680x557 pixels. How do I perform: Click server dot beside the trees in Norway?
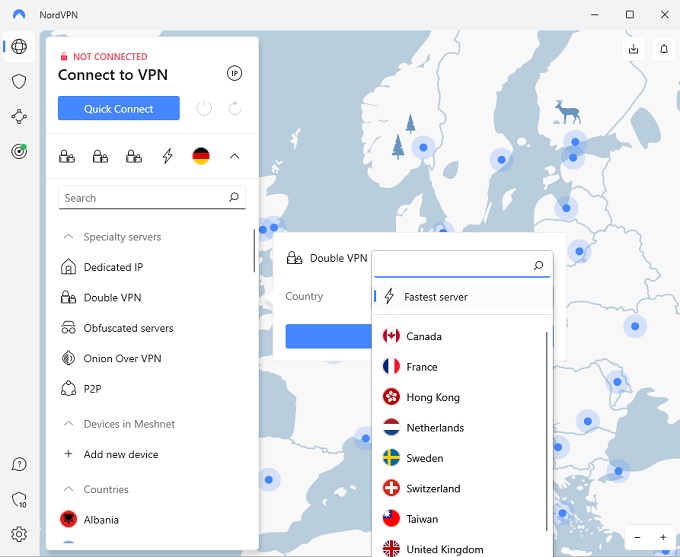[x=423, y=147]
